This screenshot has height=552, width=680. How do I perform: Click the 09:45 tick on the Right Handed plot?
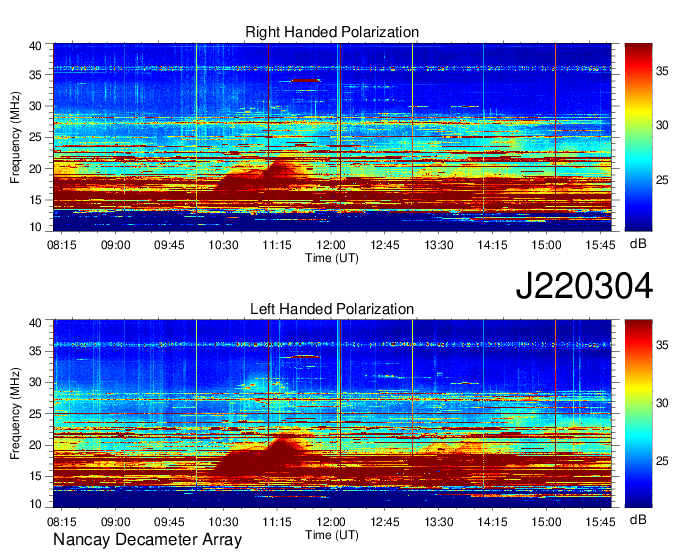pos(169,245)
